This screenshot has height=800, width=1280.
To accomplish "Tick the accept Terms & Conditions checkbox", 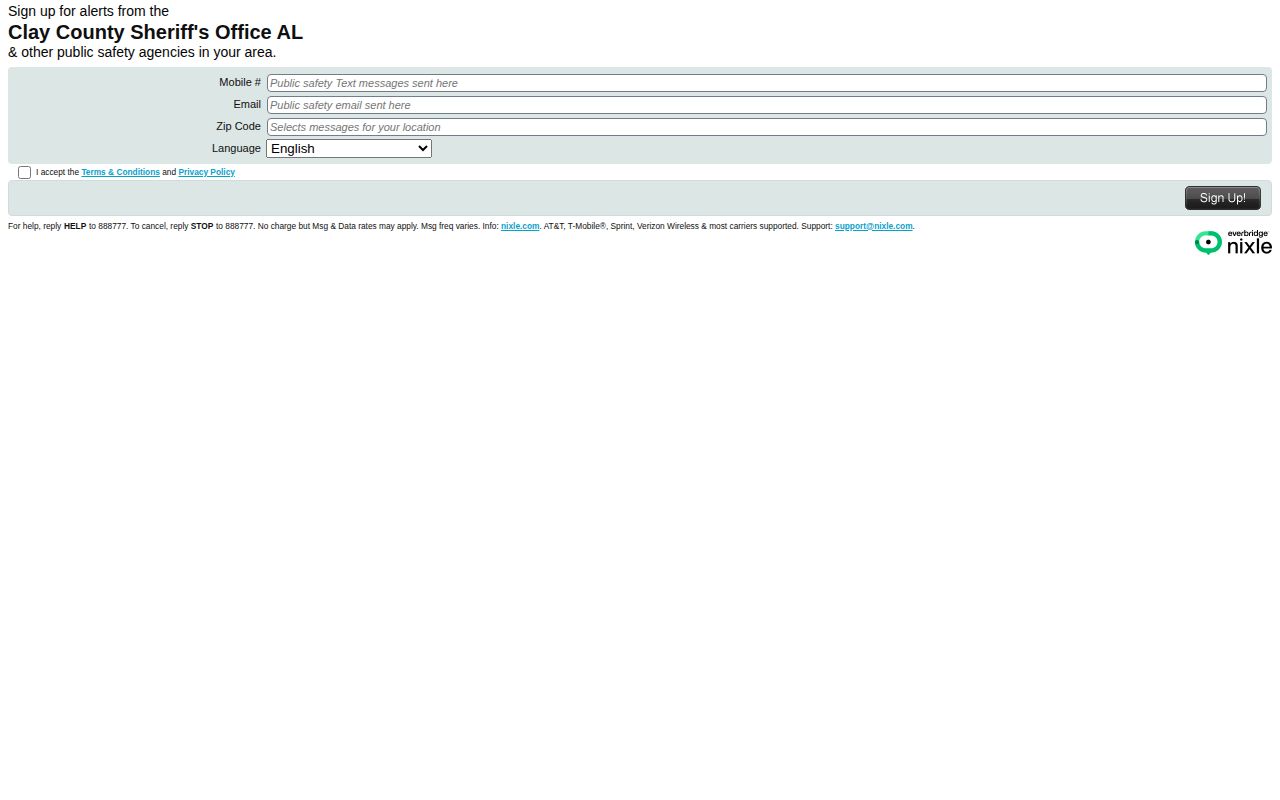I will 24,173.
